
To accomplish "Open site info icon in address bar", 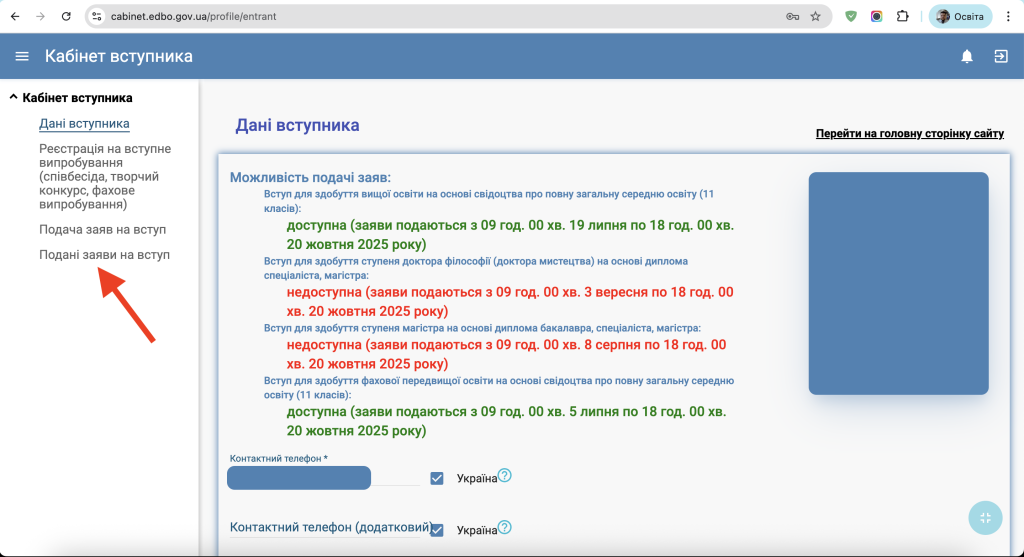I will point(97,16).
